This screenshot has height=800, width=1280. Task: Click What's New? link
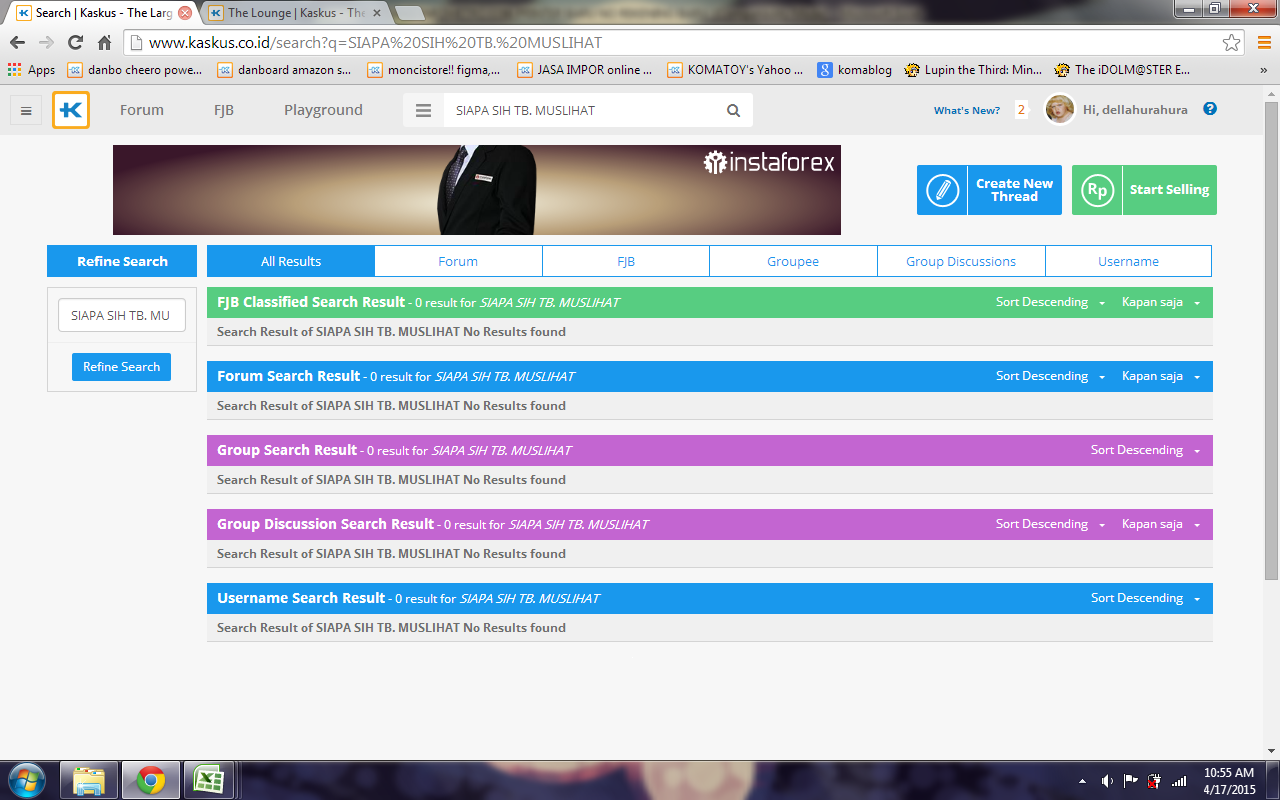tap(967, 110)
